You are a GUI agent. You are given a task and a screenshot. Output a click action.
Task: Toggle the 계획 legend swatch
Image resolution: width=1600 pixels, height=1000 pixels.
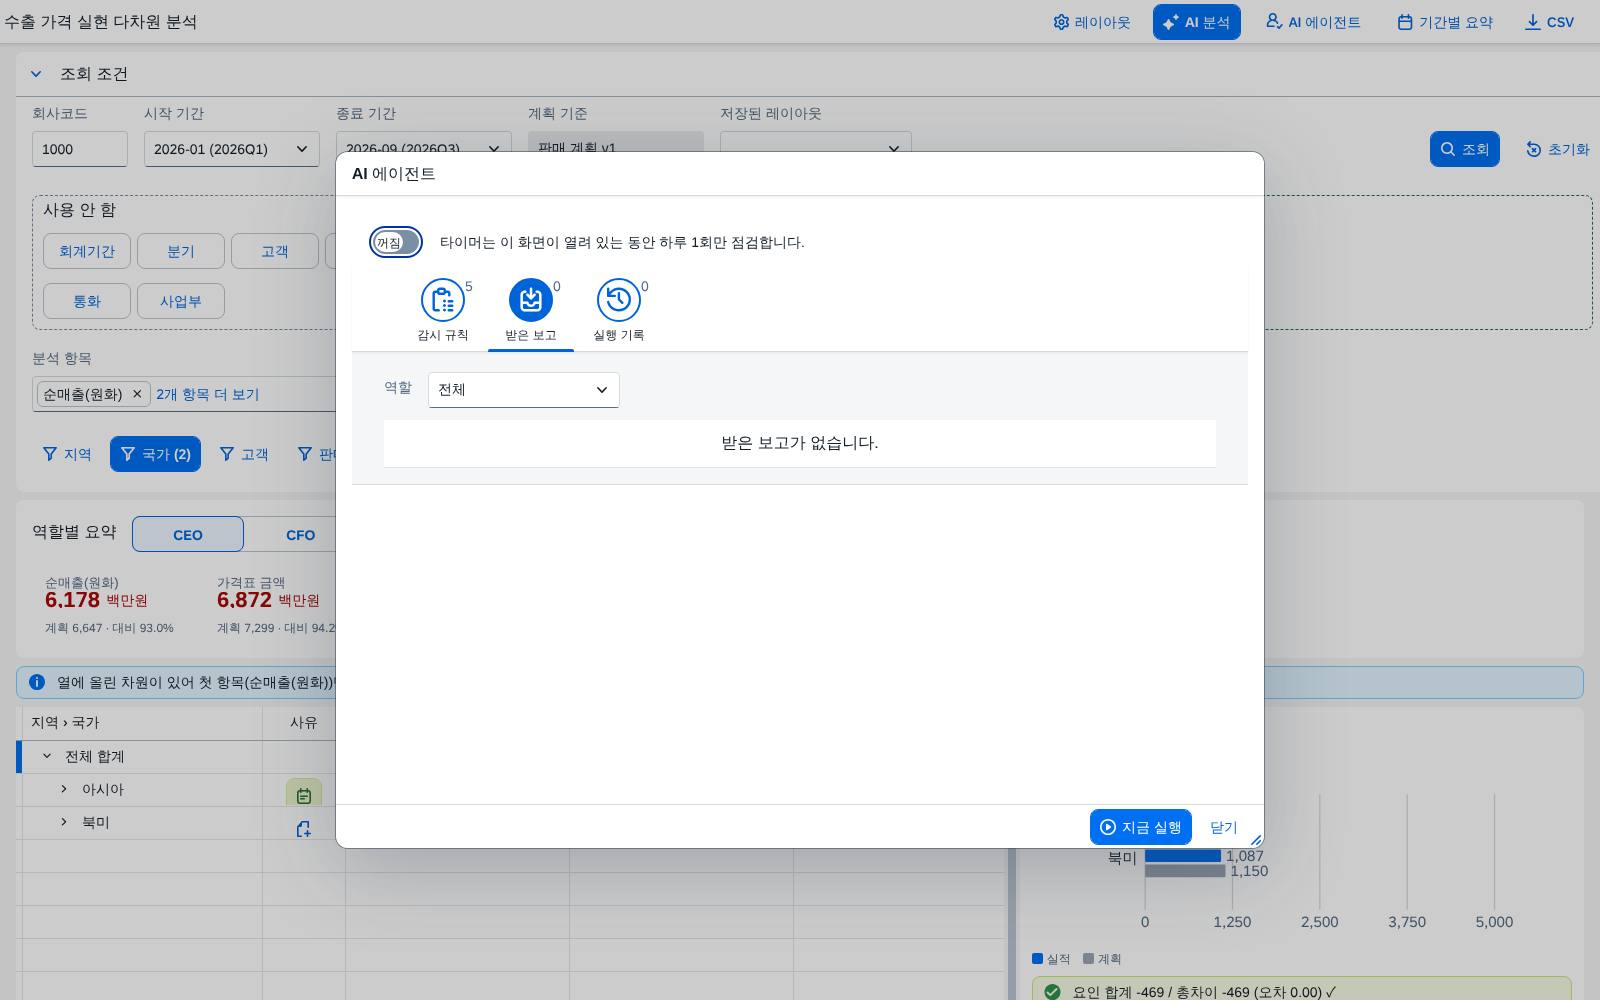[x=1089, y=958]
